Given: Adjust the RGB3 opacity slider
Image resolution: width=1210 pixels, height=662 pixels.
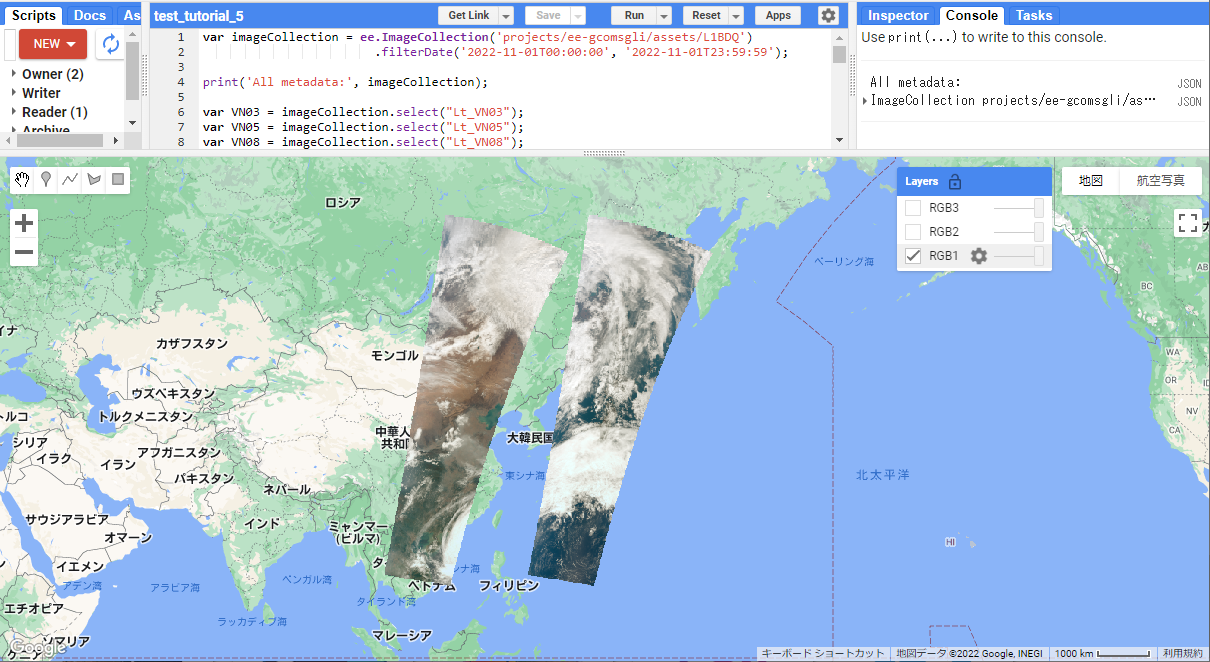Looking at the screenshot, I should pos(1039,208).
